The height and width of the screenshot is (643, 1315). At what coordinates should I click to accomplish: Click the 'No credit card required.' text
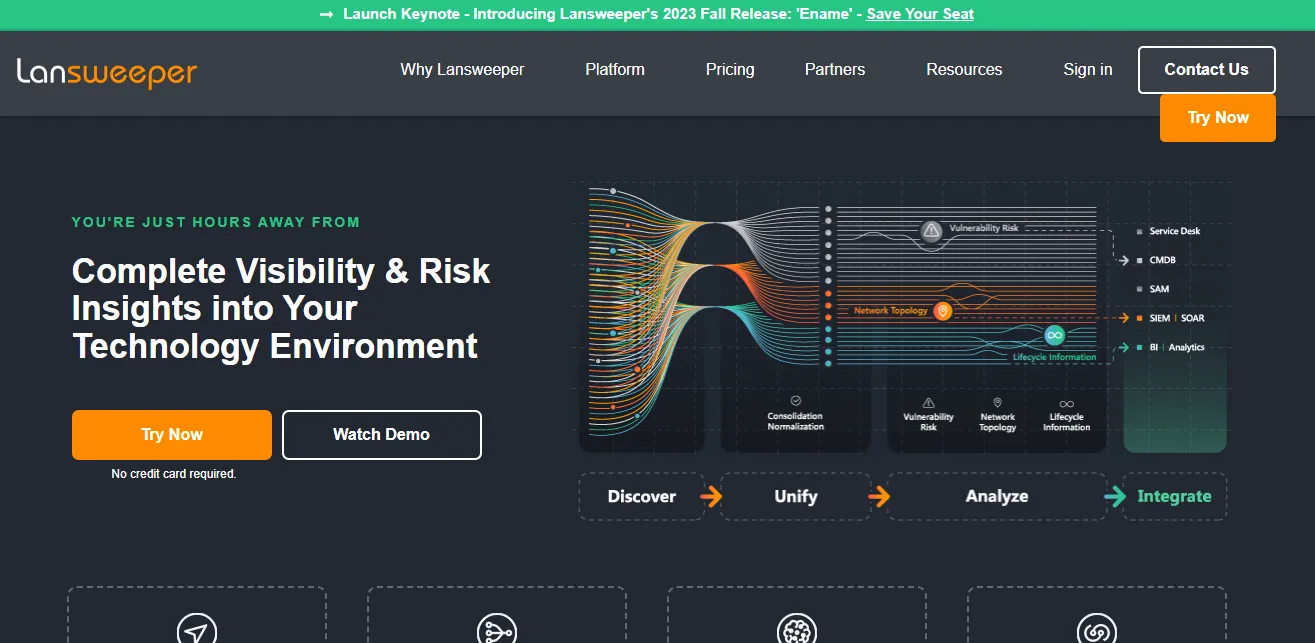click(x=174, y=474)
